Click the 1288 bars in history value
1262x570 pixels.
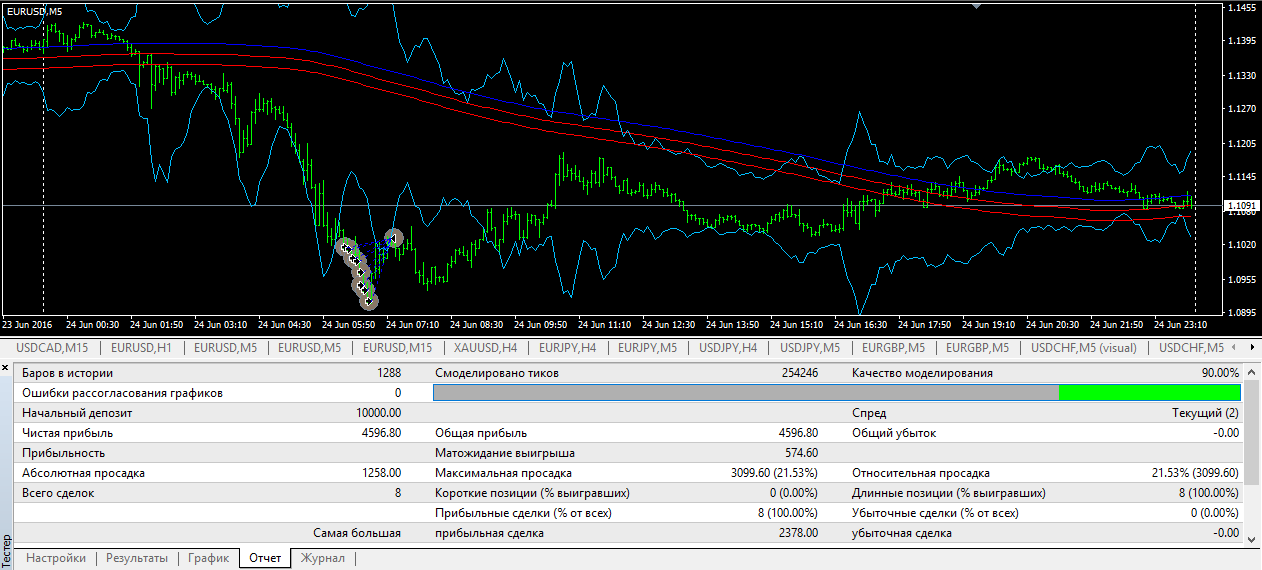tap(389, 373)
